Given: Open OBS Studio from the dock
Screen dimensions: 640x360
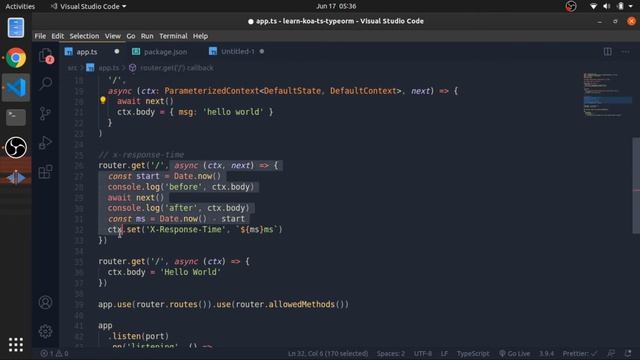Looking at the screenshot, I should pyautogui.click(x=16, y=147).
